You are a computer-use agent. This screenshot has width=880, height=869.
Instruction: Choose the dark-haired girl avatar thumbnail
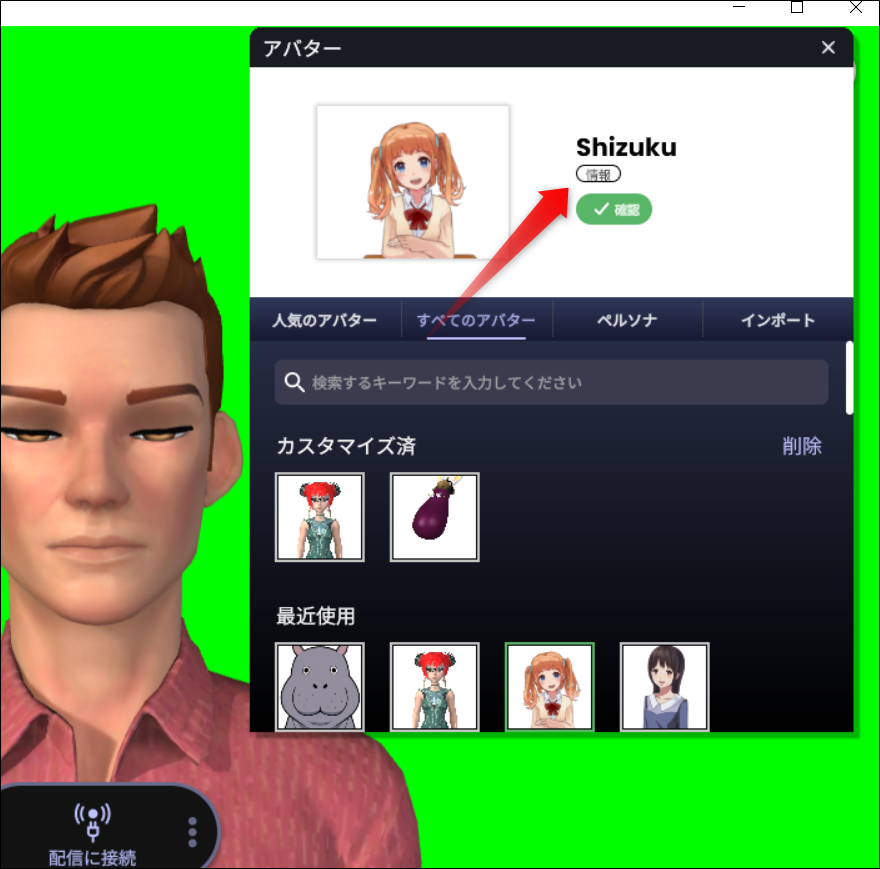(664, 687)
